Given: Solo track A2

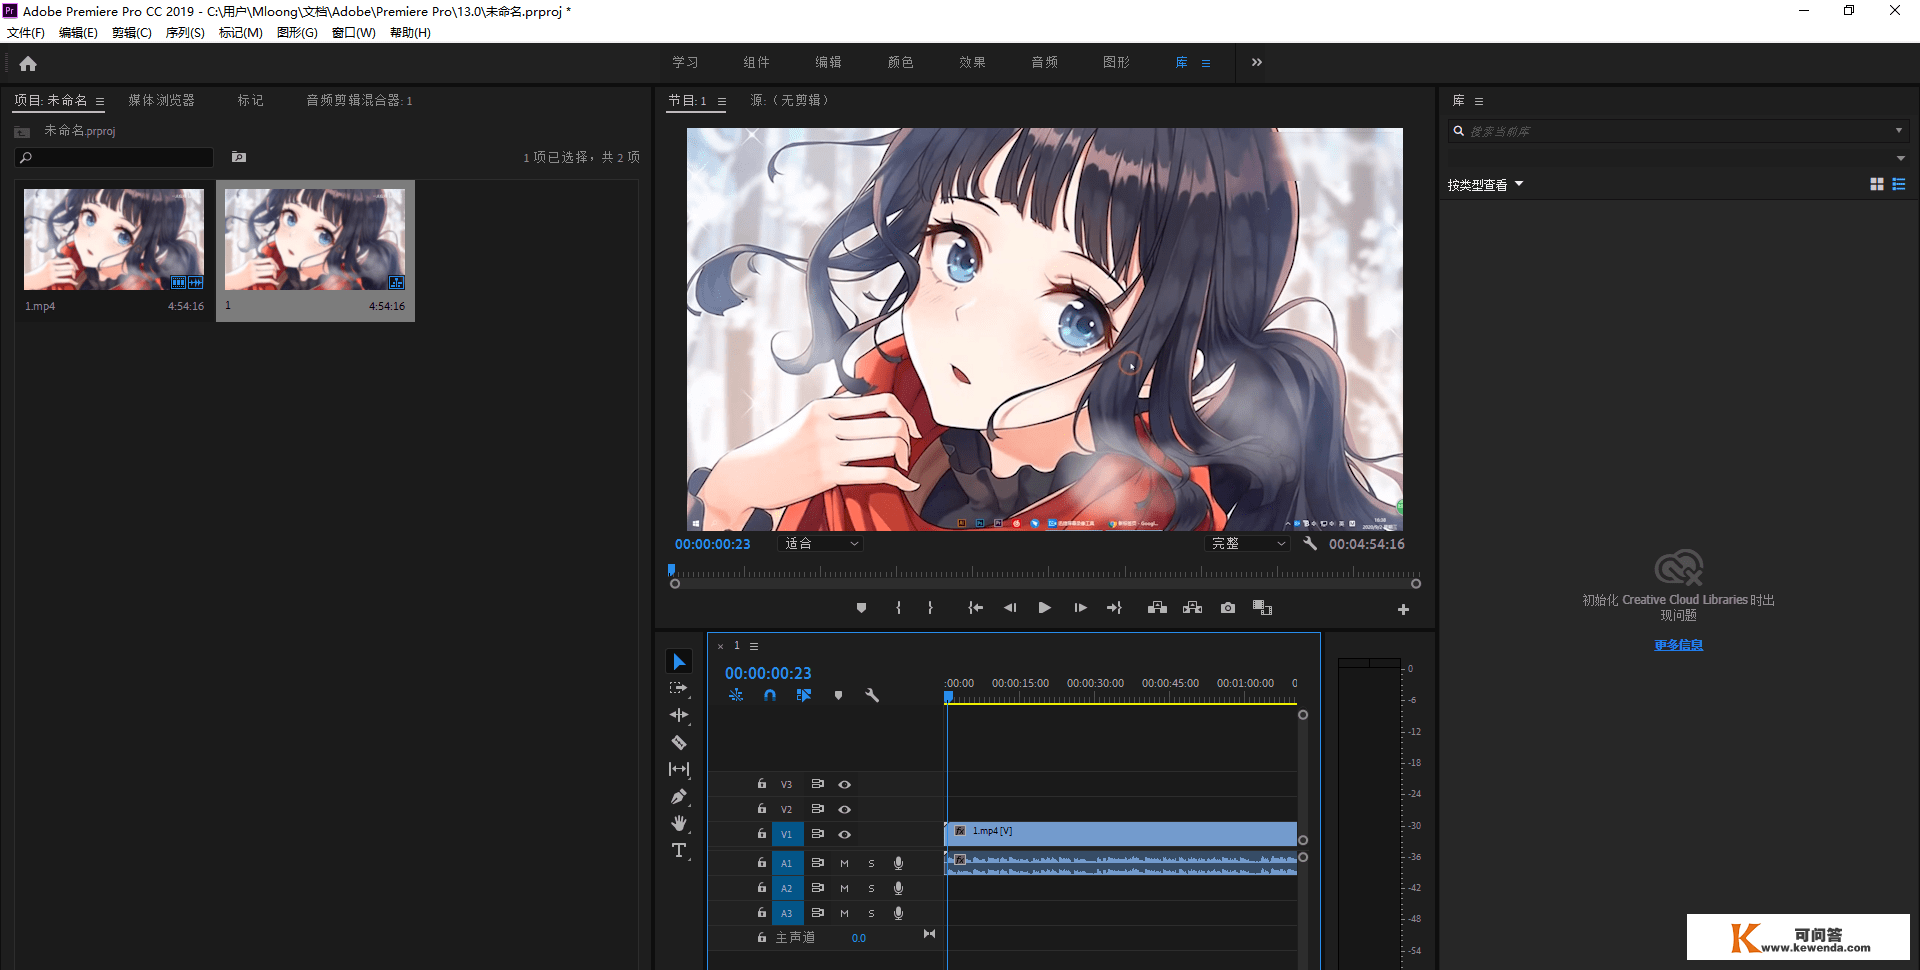Looking at the screenshot, I should pyautogui.click(x=871, y=888).
